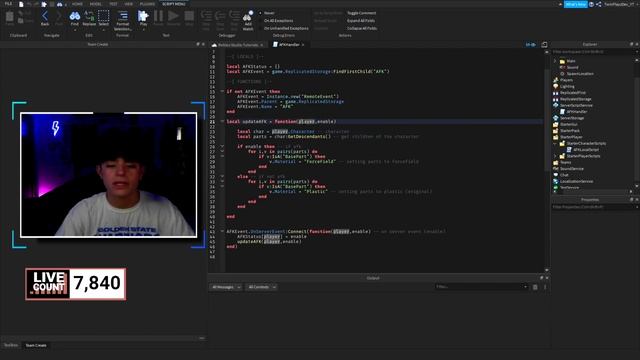The height and width of the screenshot is (360, 640).
Task: Expand StarterPlayerScripts in Explorer
Action: click(555, 156)
